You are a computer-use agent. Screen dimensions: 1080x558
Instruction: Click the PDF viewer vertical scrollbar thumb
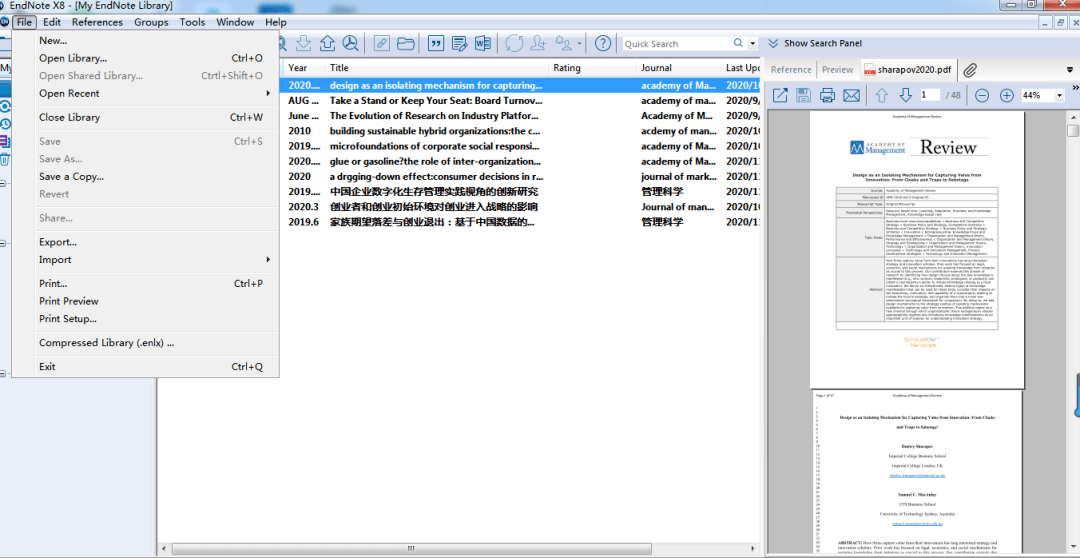[x=1072, y=132]
